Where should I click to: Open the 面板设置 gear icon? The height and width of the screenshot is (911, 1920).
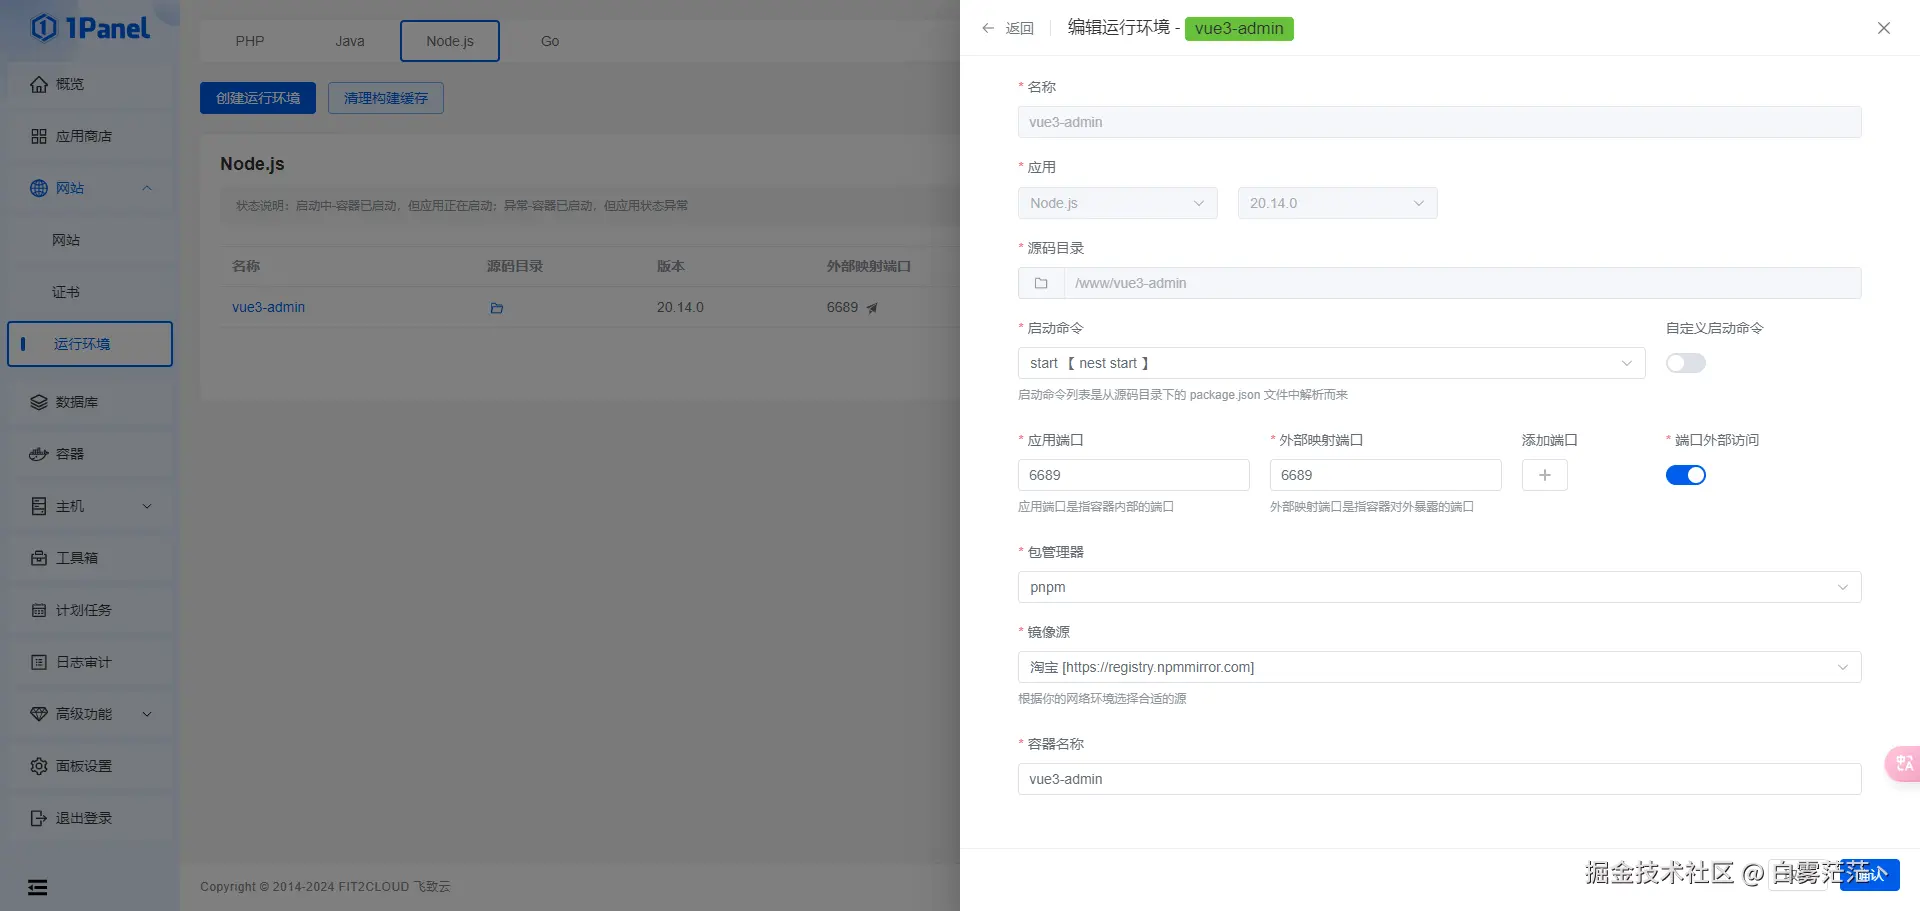pyautogui.click(x=39, y=766)
